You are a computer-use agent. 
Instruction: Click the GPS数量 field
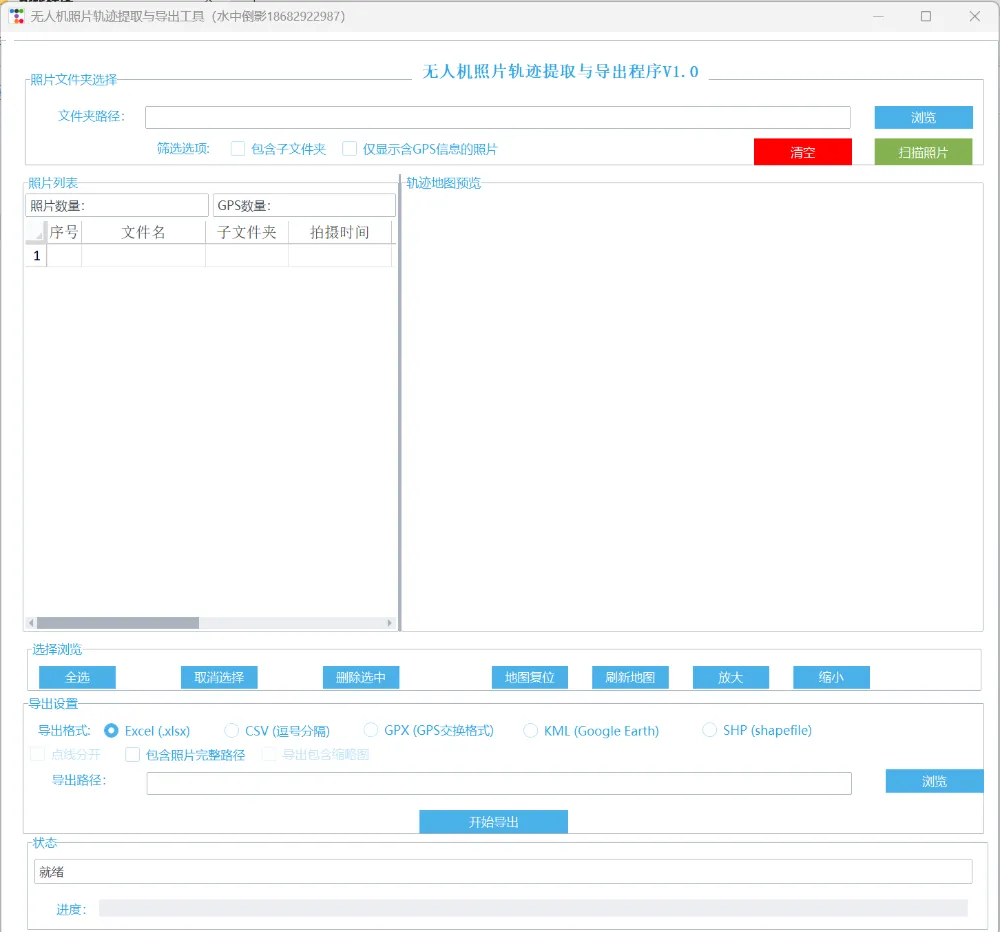[304, 205]
